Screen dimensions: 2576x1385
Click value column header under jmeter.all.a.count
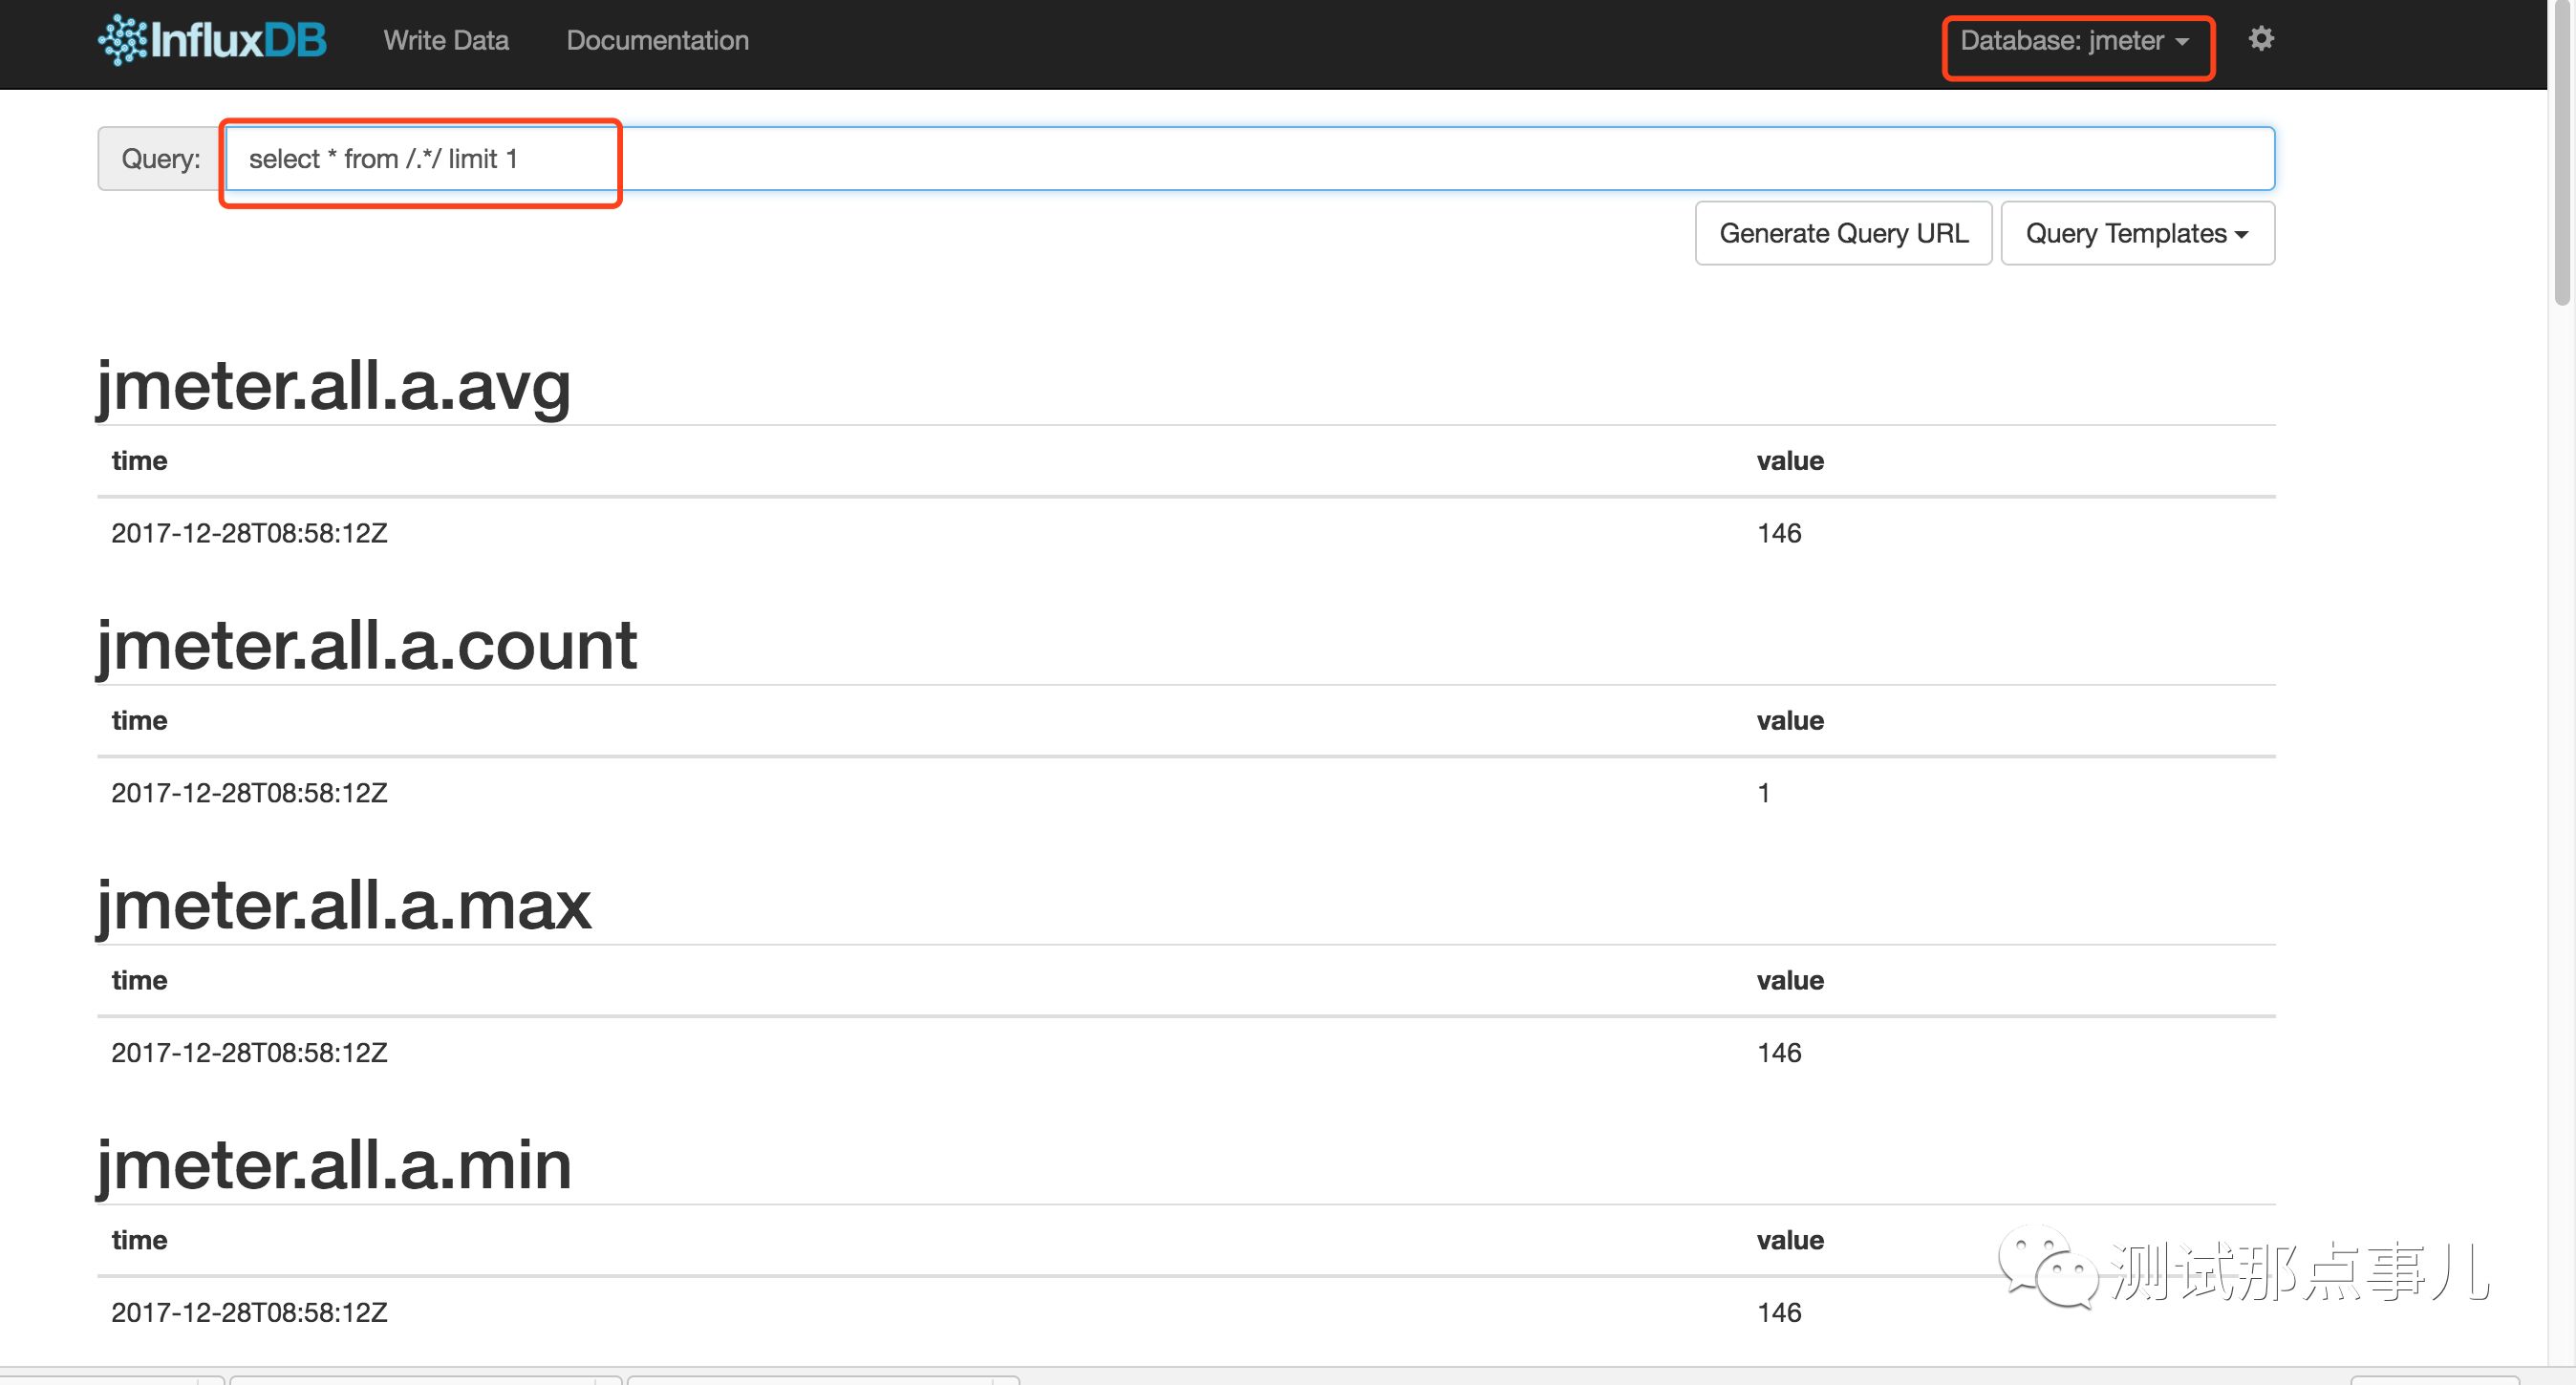pyautogui.click(x=1789, y=721)
